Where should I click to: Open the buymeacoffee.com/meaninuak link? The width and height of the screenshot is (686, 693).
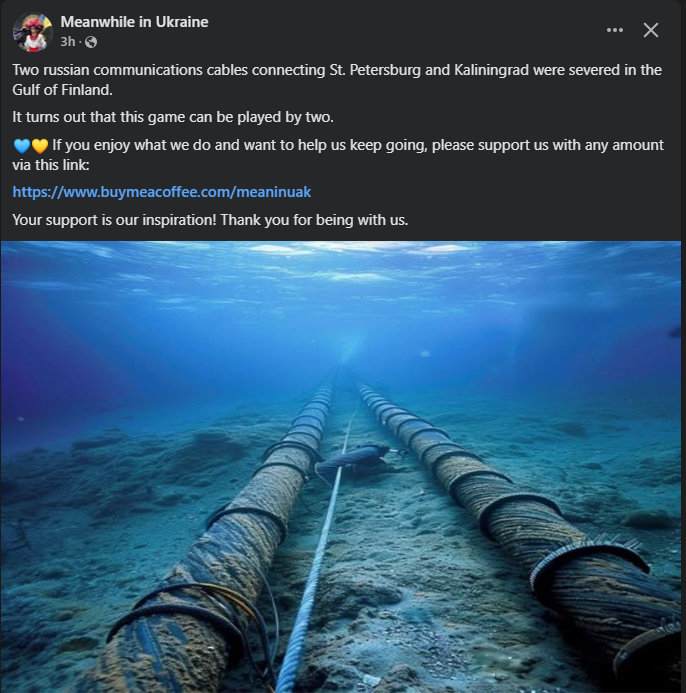tap(162, 192)
